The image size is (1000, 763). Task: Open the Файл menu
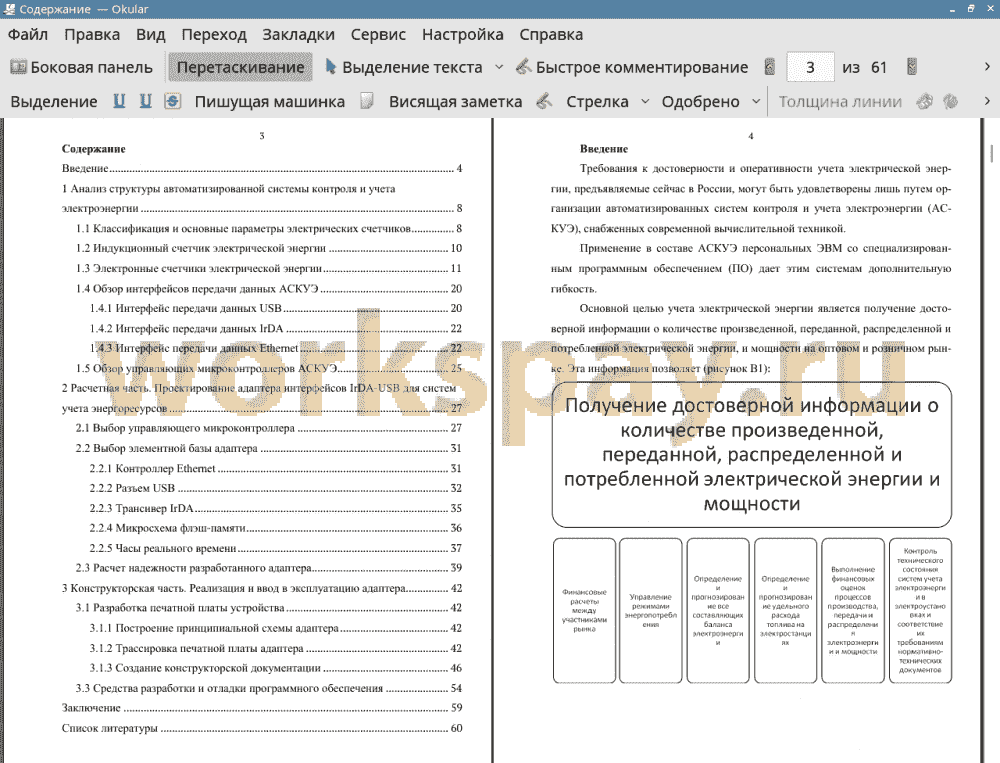click(27, 34)
